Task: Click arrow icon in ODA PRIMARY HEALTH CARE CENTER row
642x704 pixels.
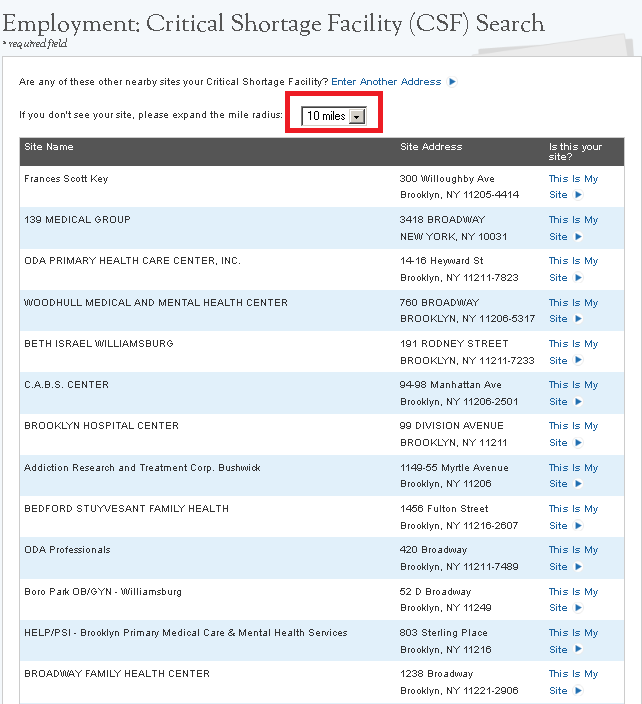Action: click(578, 278)
